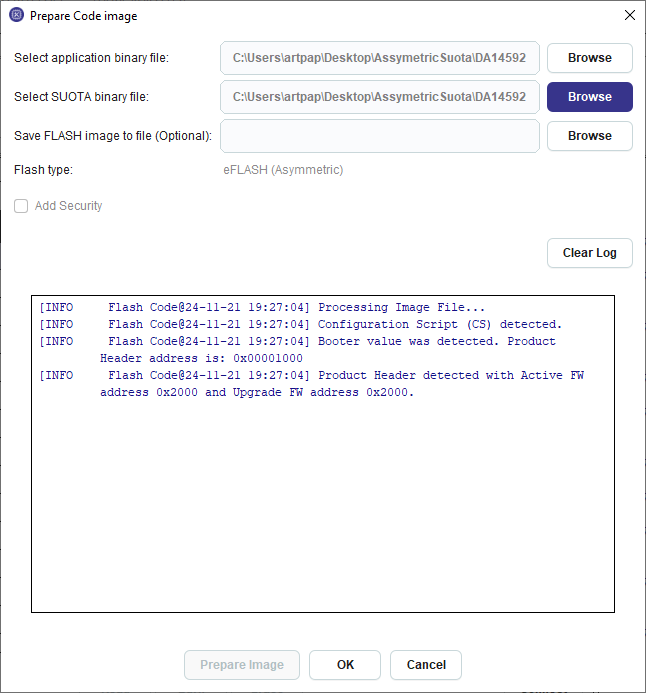
Task: Click the app icon in the title bar
Action: pyautogui.click(x=16, y=16)
